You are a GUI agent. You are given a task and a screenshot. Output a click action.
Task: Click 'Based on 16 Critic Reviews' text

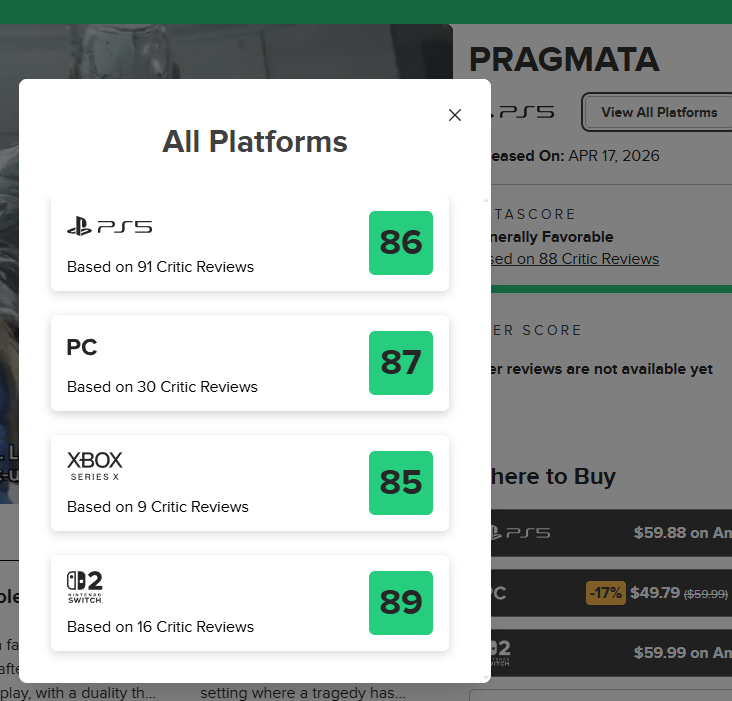click(160, 626)
